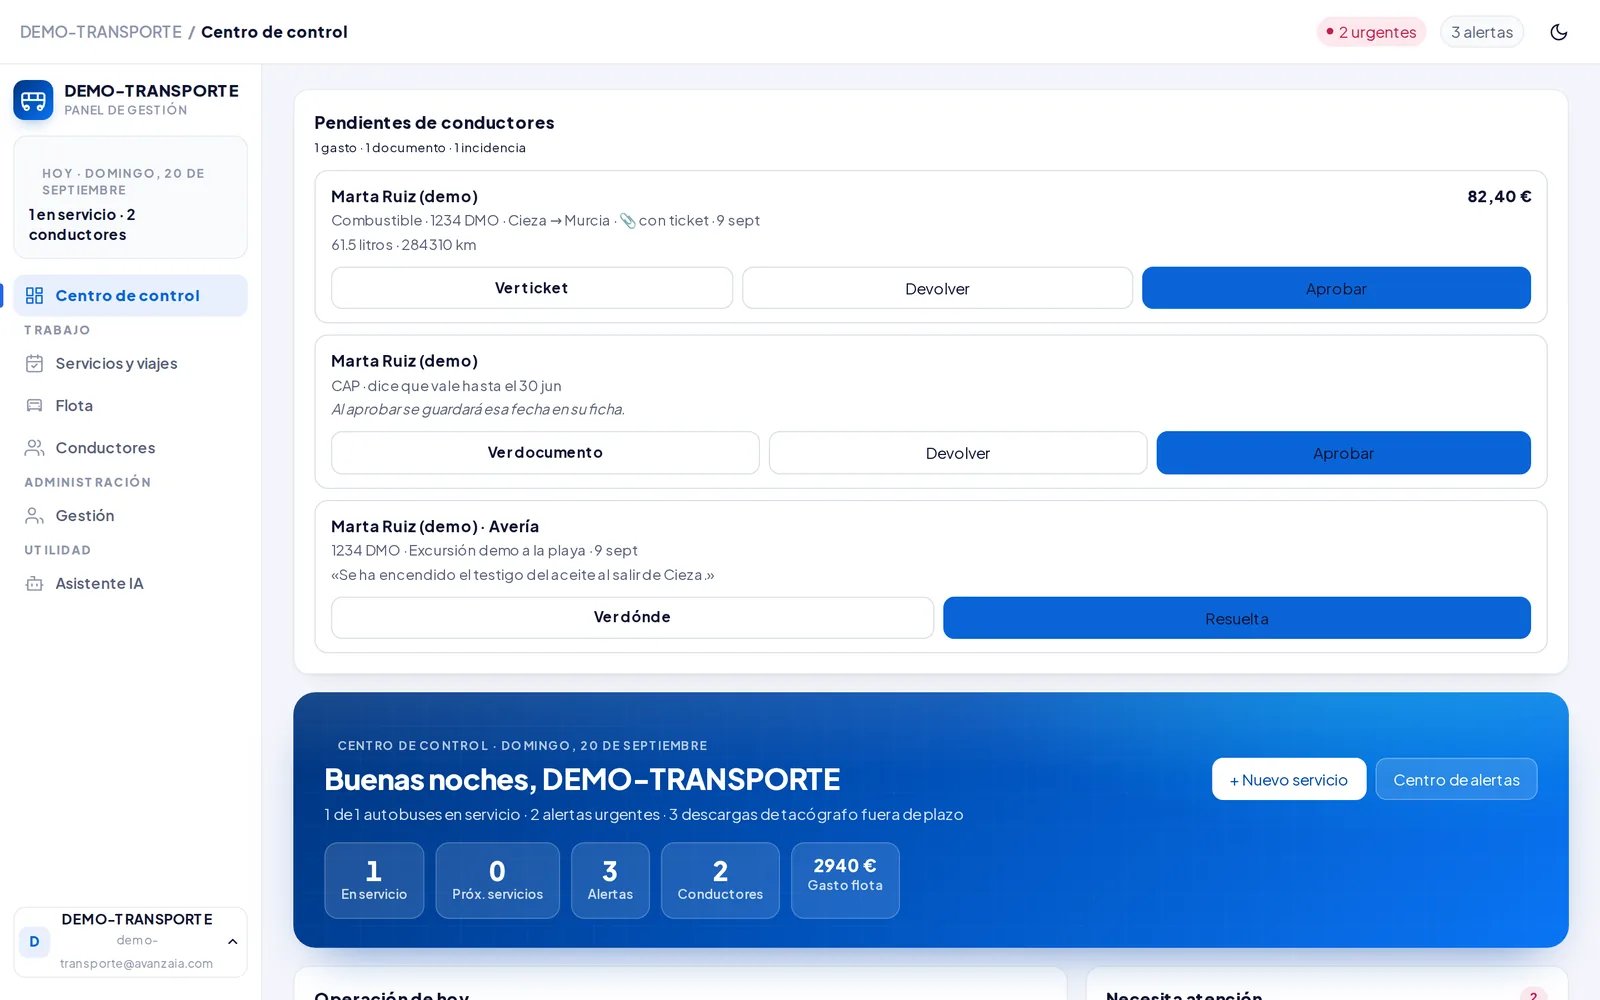Click Ver dónde for the Avería
1600x1000 pixels.
click(632, 618)
